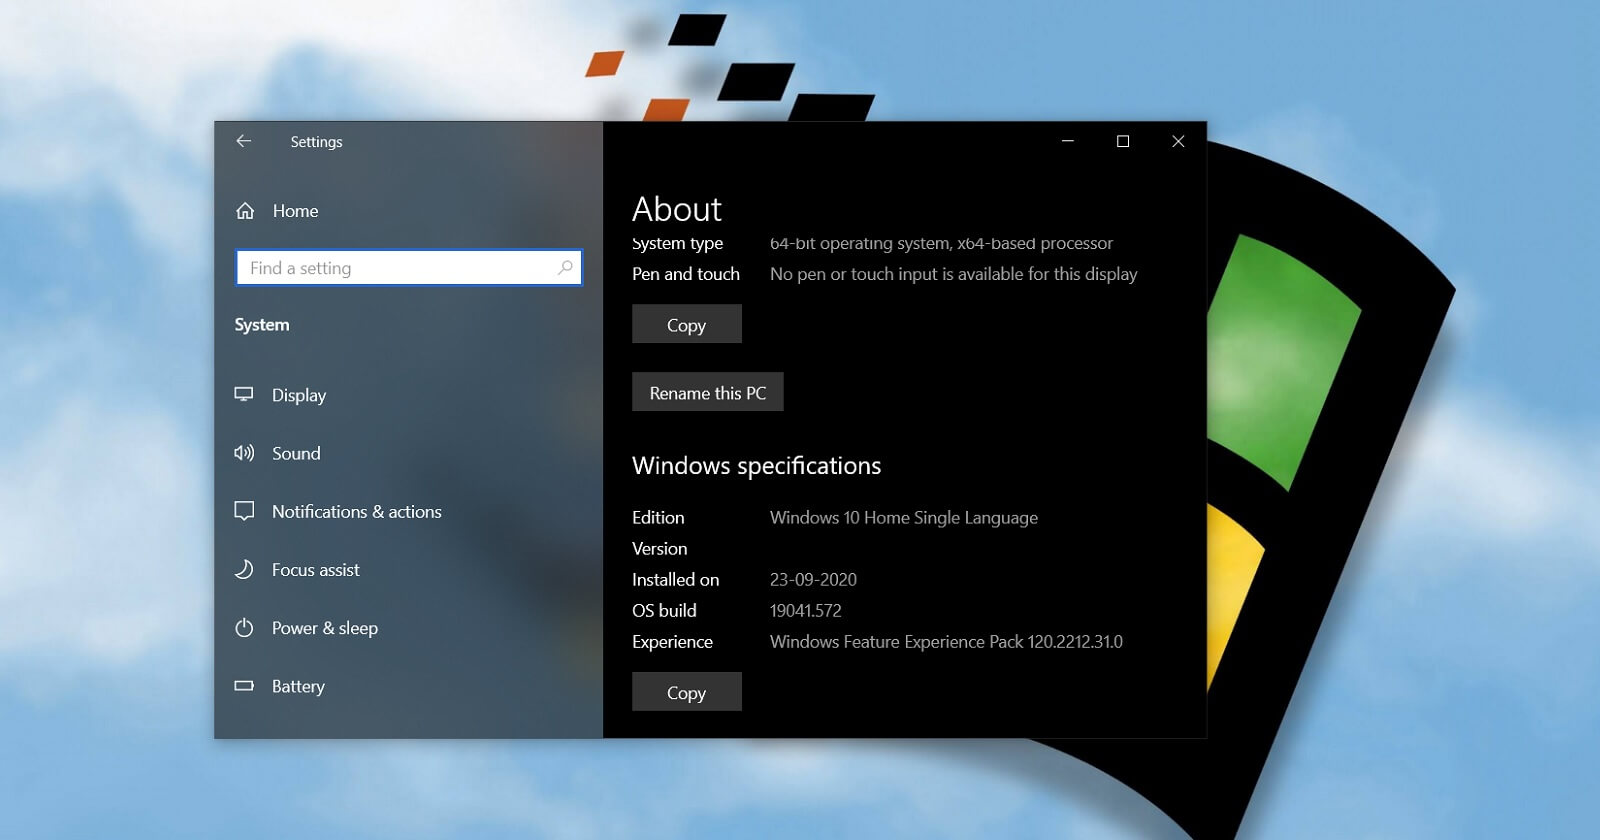The height and width of the screenshot is (840, 1600).
Task: Click the Find a setting field
Action: point(409,267)
